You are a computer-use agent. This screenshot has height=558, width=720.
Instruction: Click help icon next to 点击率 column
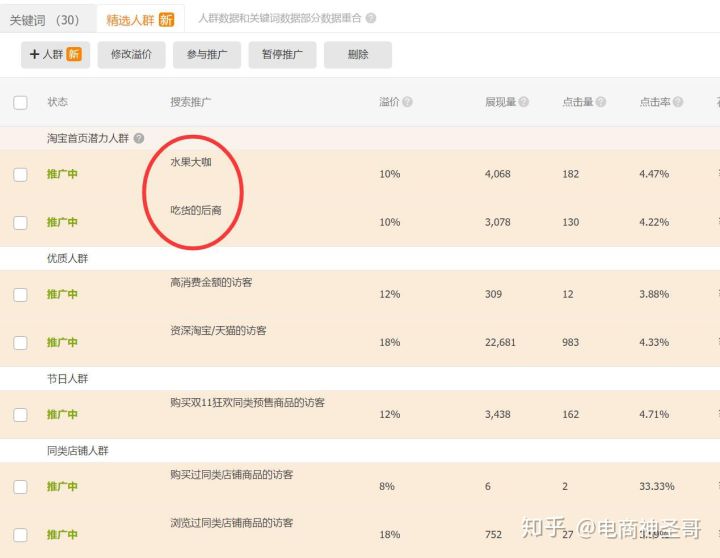click(678, 103)
